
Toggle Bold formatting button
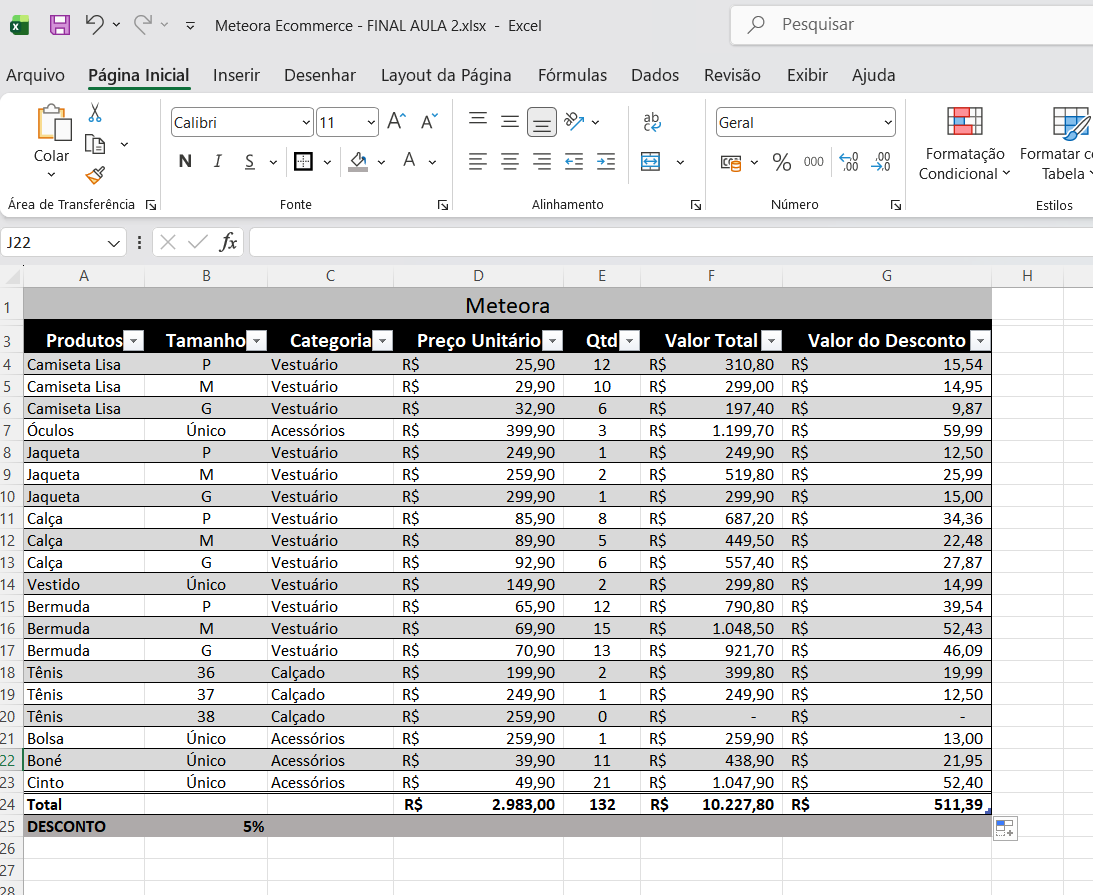point(185,161)
